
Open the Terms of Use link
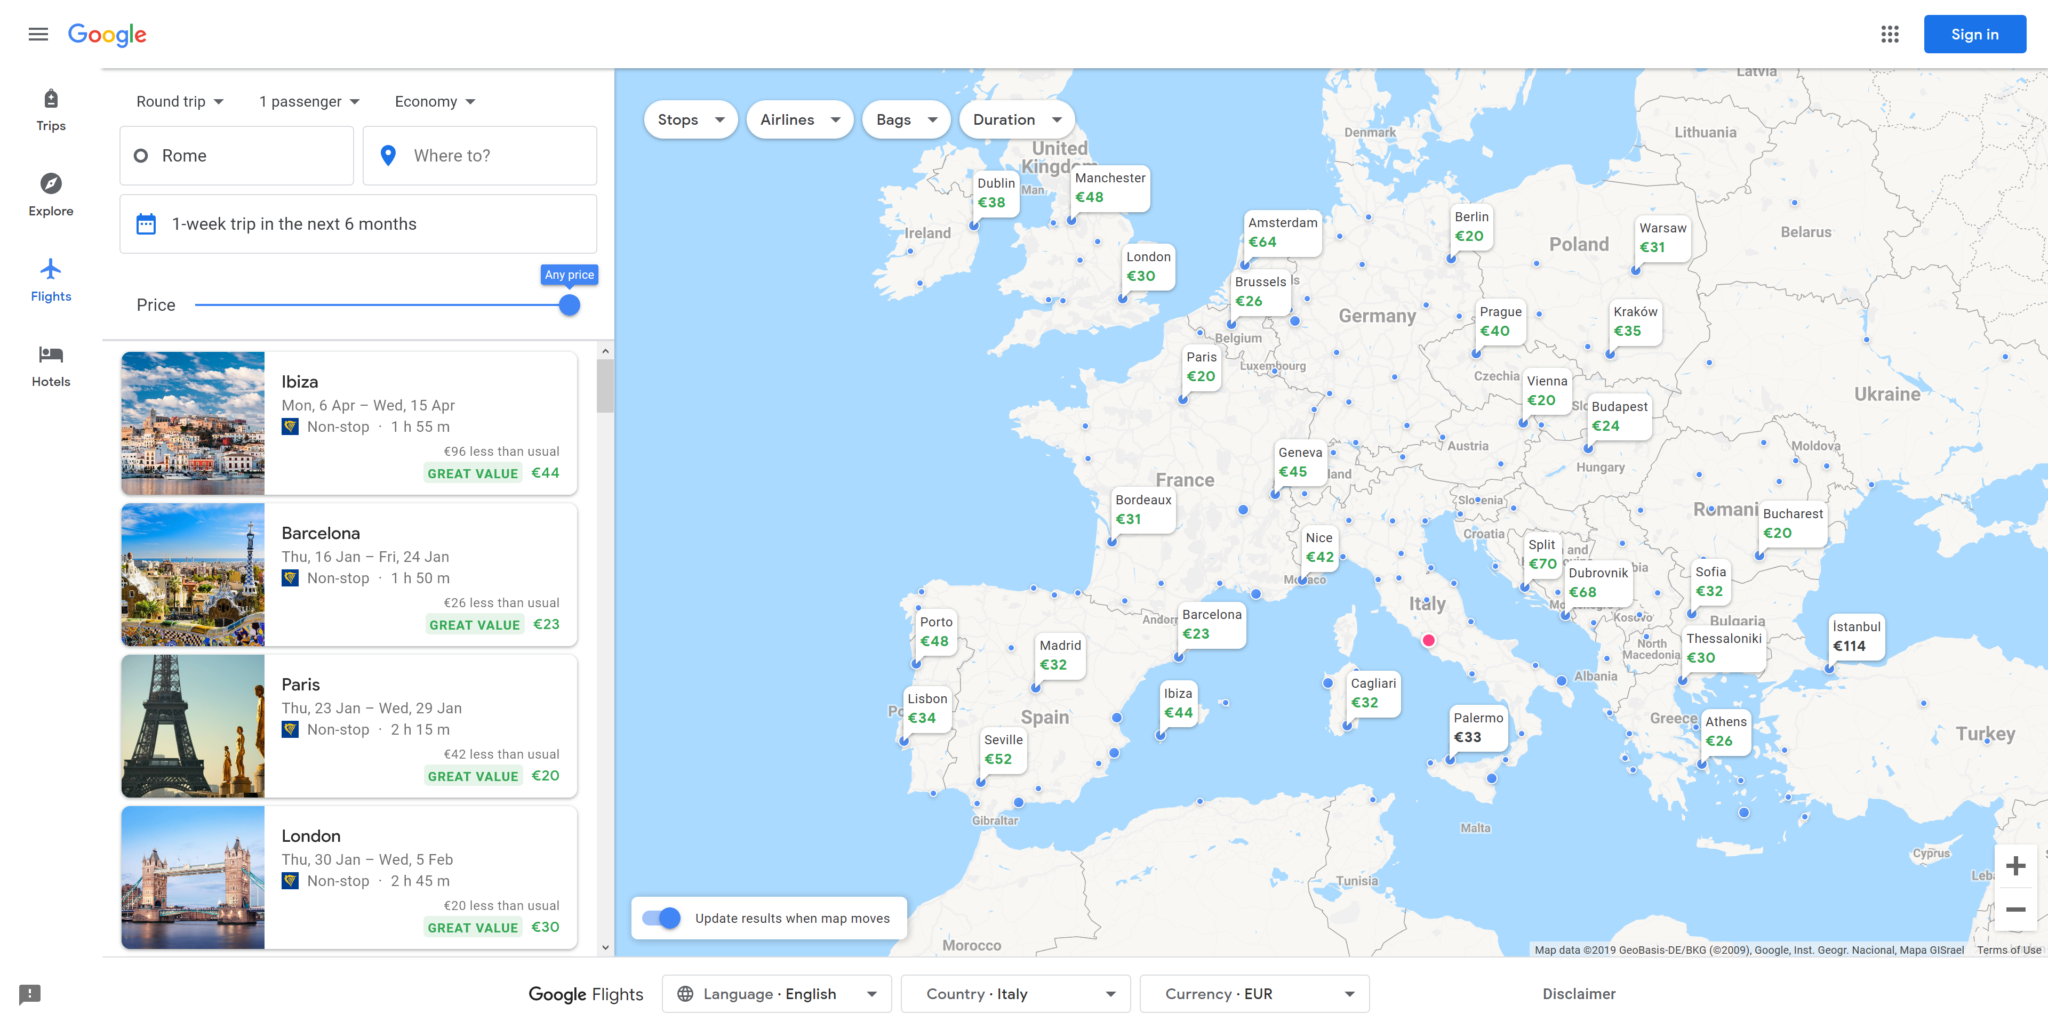pyautogui.click(x=2009, y=950)
